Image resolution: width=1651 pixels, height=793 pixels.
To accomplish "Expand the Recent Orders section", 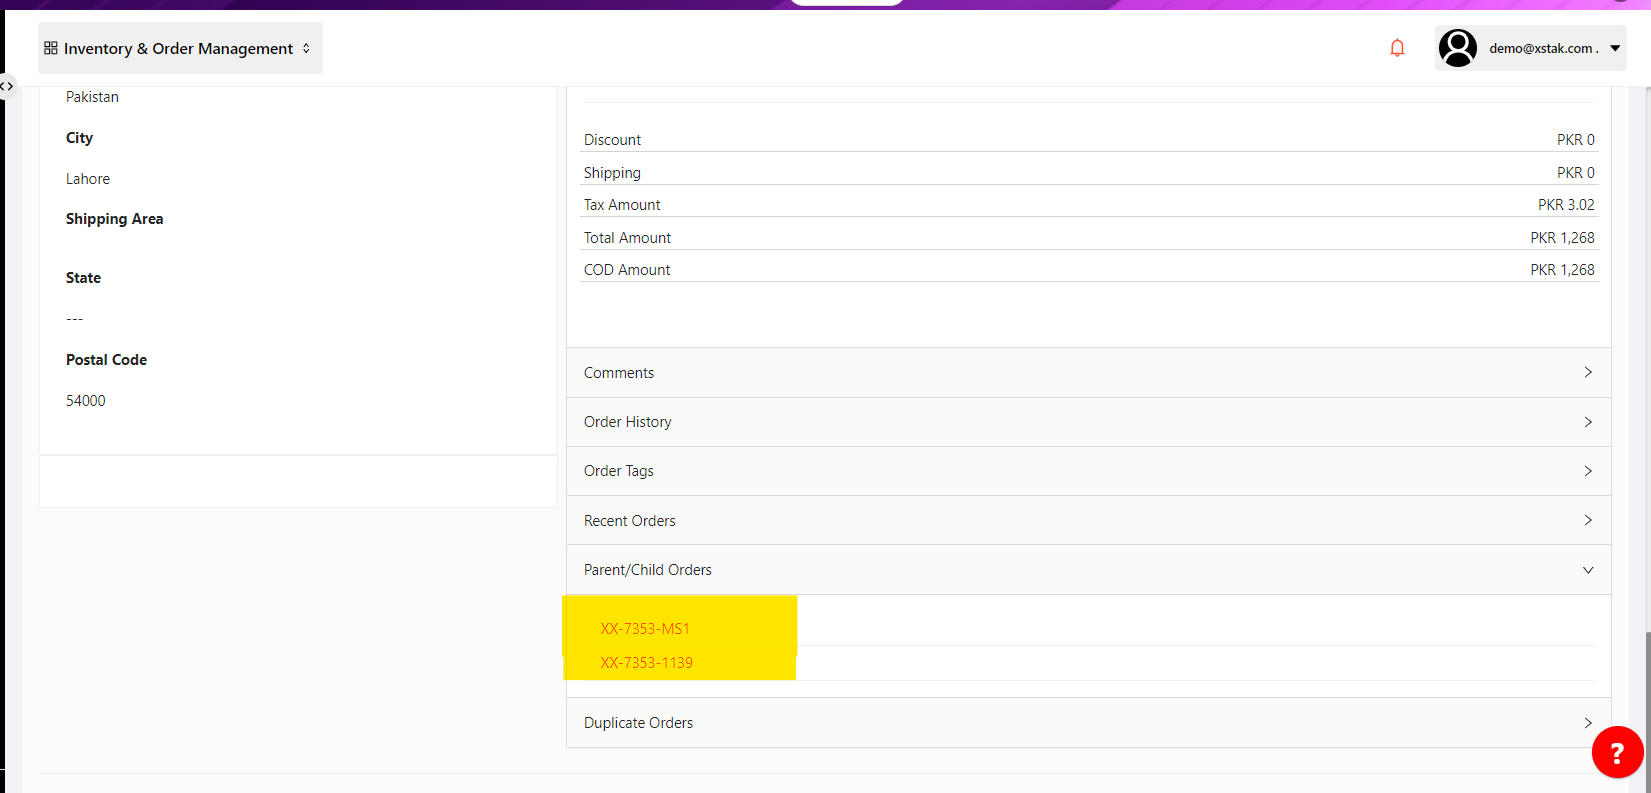I will click(x=630, y=521).
